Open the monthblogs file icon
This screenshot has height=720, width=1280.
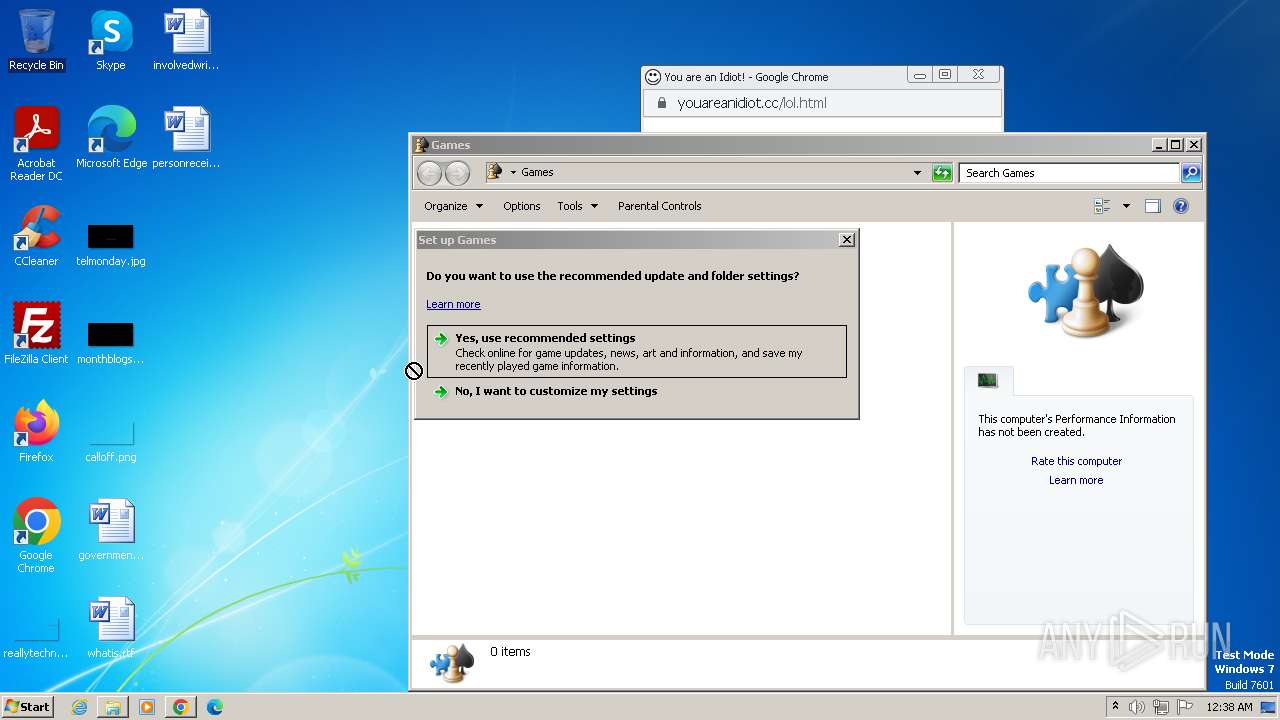(x=110, y=343)
